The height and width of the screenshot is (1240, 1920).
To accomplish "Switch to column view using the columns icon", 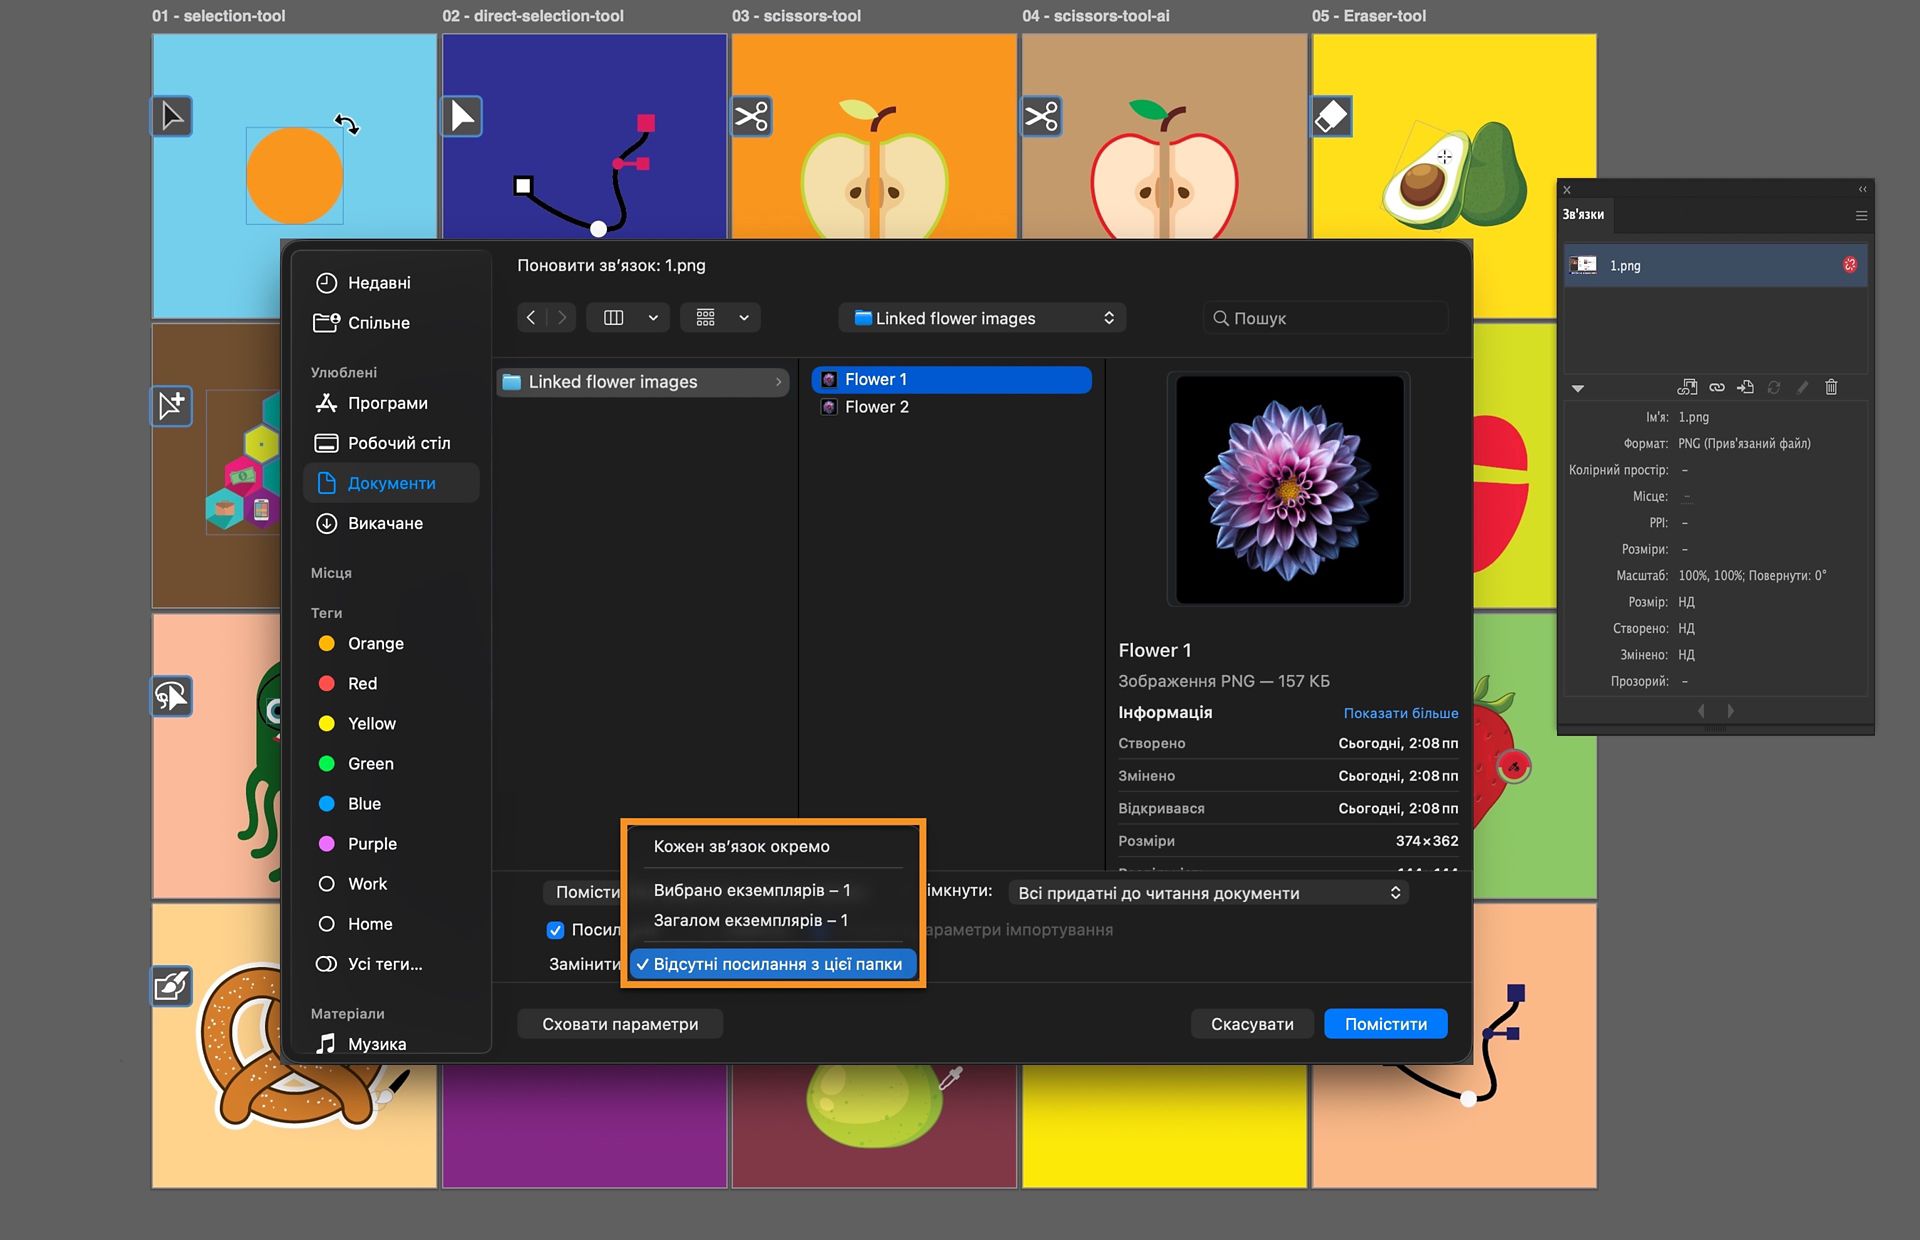I will click(x=614, y=318).
